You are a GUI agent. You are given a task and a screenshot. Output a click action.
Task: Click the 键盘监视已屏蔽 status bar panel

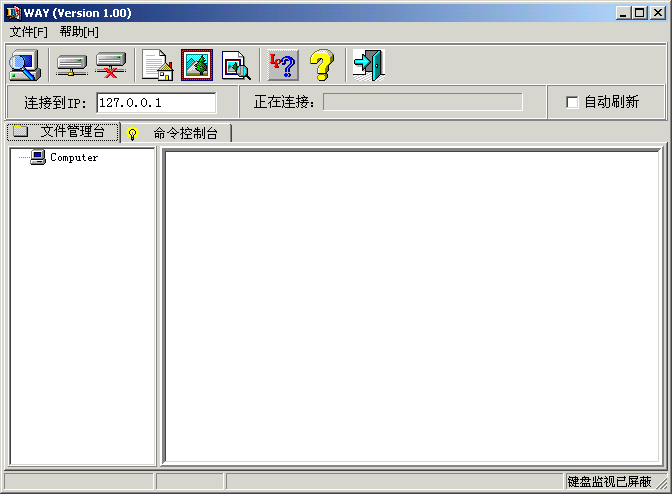tap(609, 481)
